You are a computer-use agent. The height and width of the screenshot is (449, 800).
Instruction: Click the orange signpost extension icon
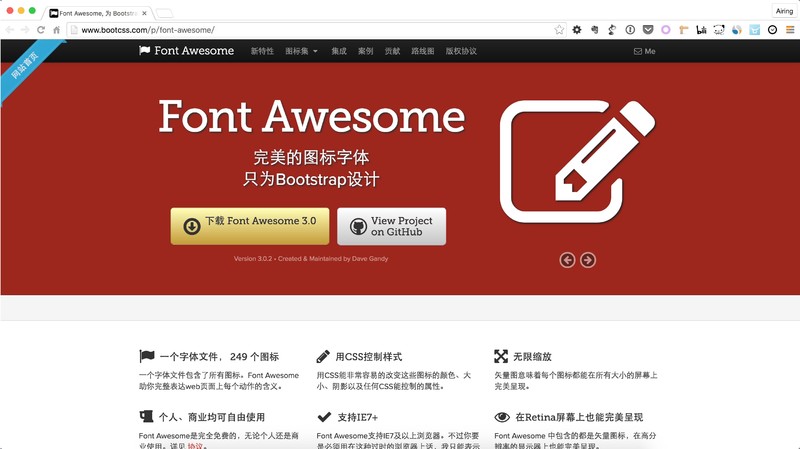pyautogui.click(x=683, y=30)
